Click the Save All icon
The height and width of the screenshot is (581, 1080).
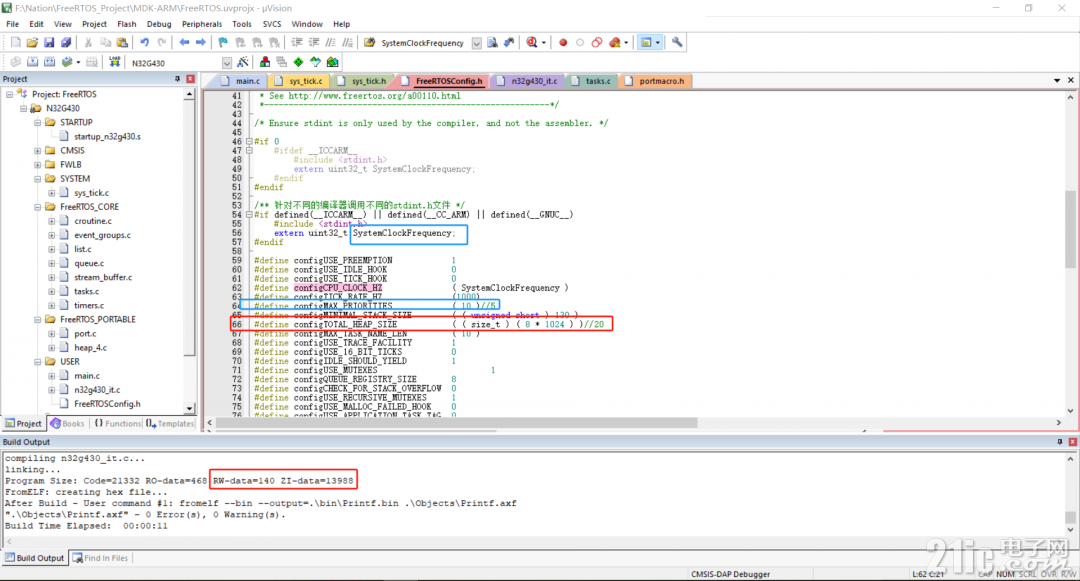65,43
